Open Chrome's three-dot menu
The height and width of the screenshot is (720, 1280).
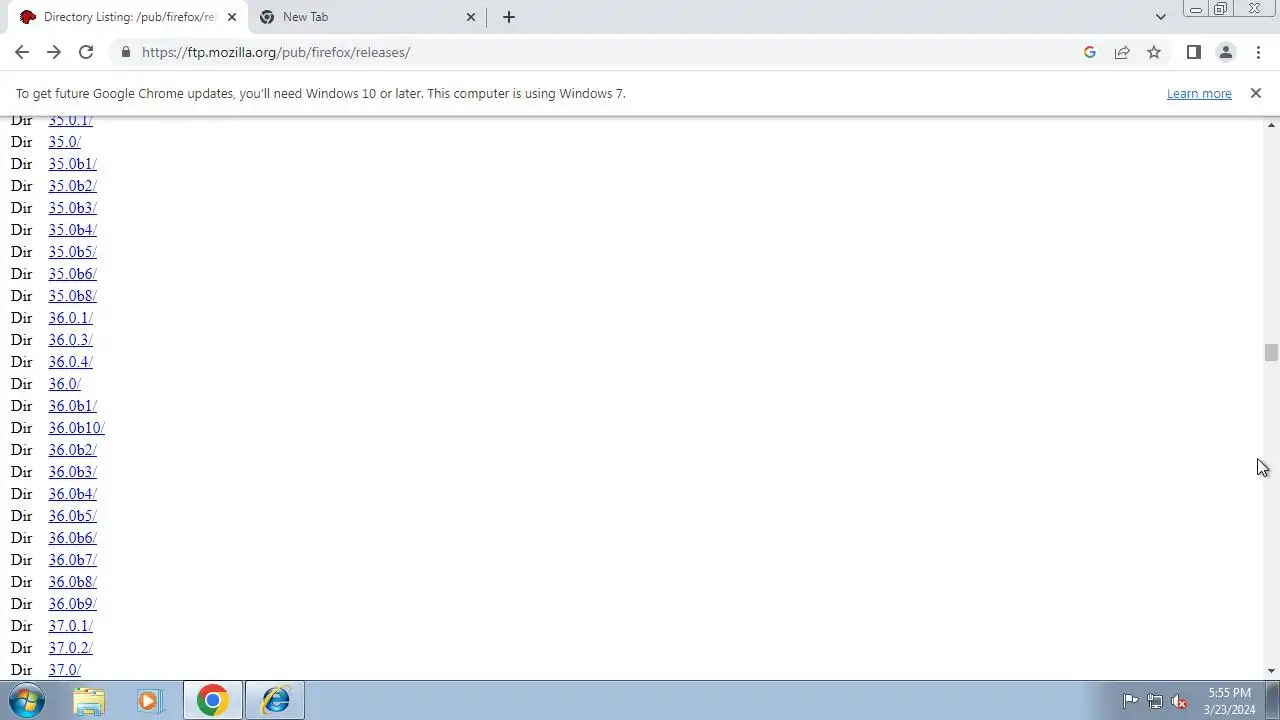point(1258,52)
